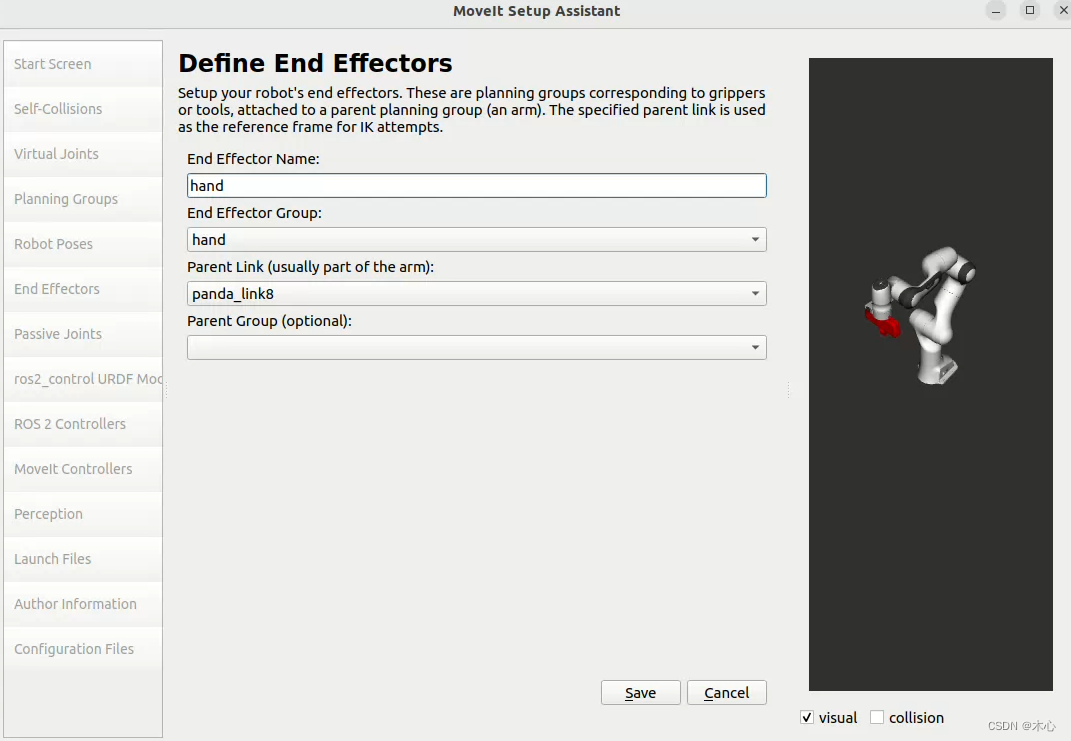Screen dimensions: 1071x741
Task: Click the robot model in 3D view
Action: point(922,314)
